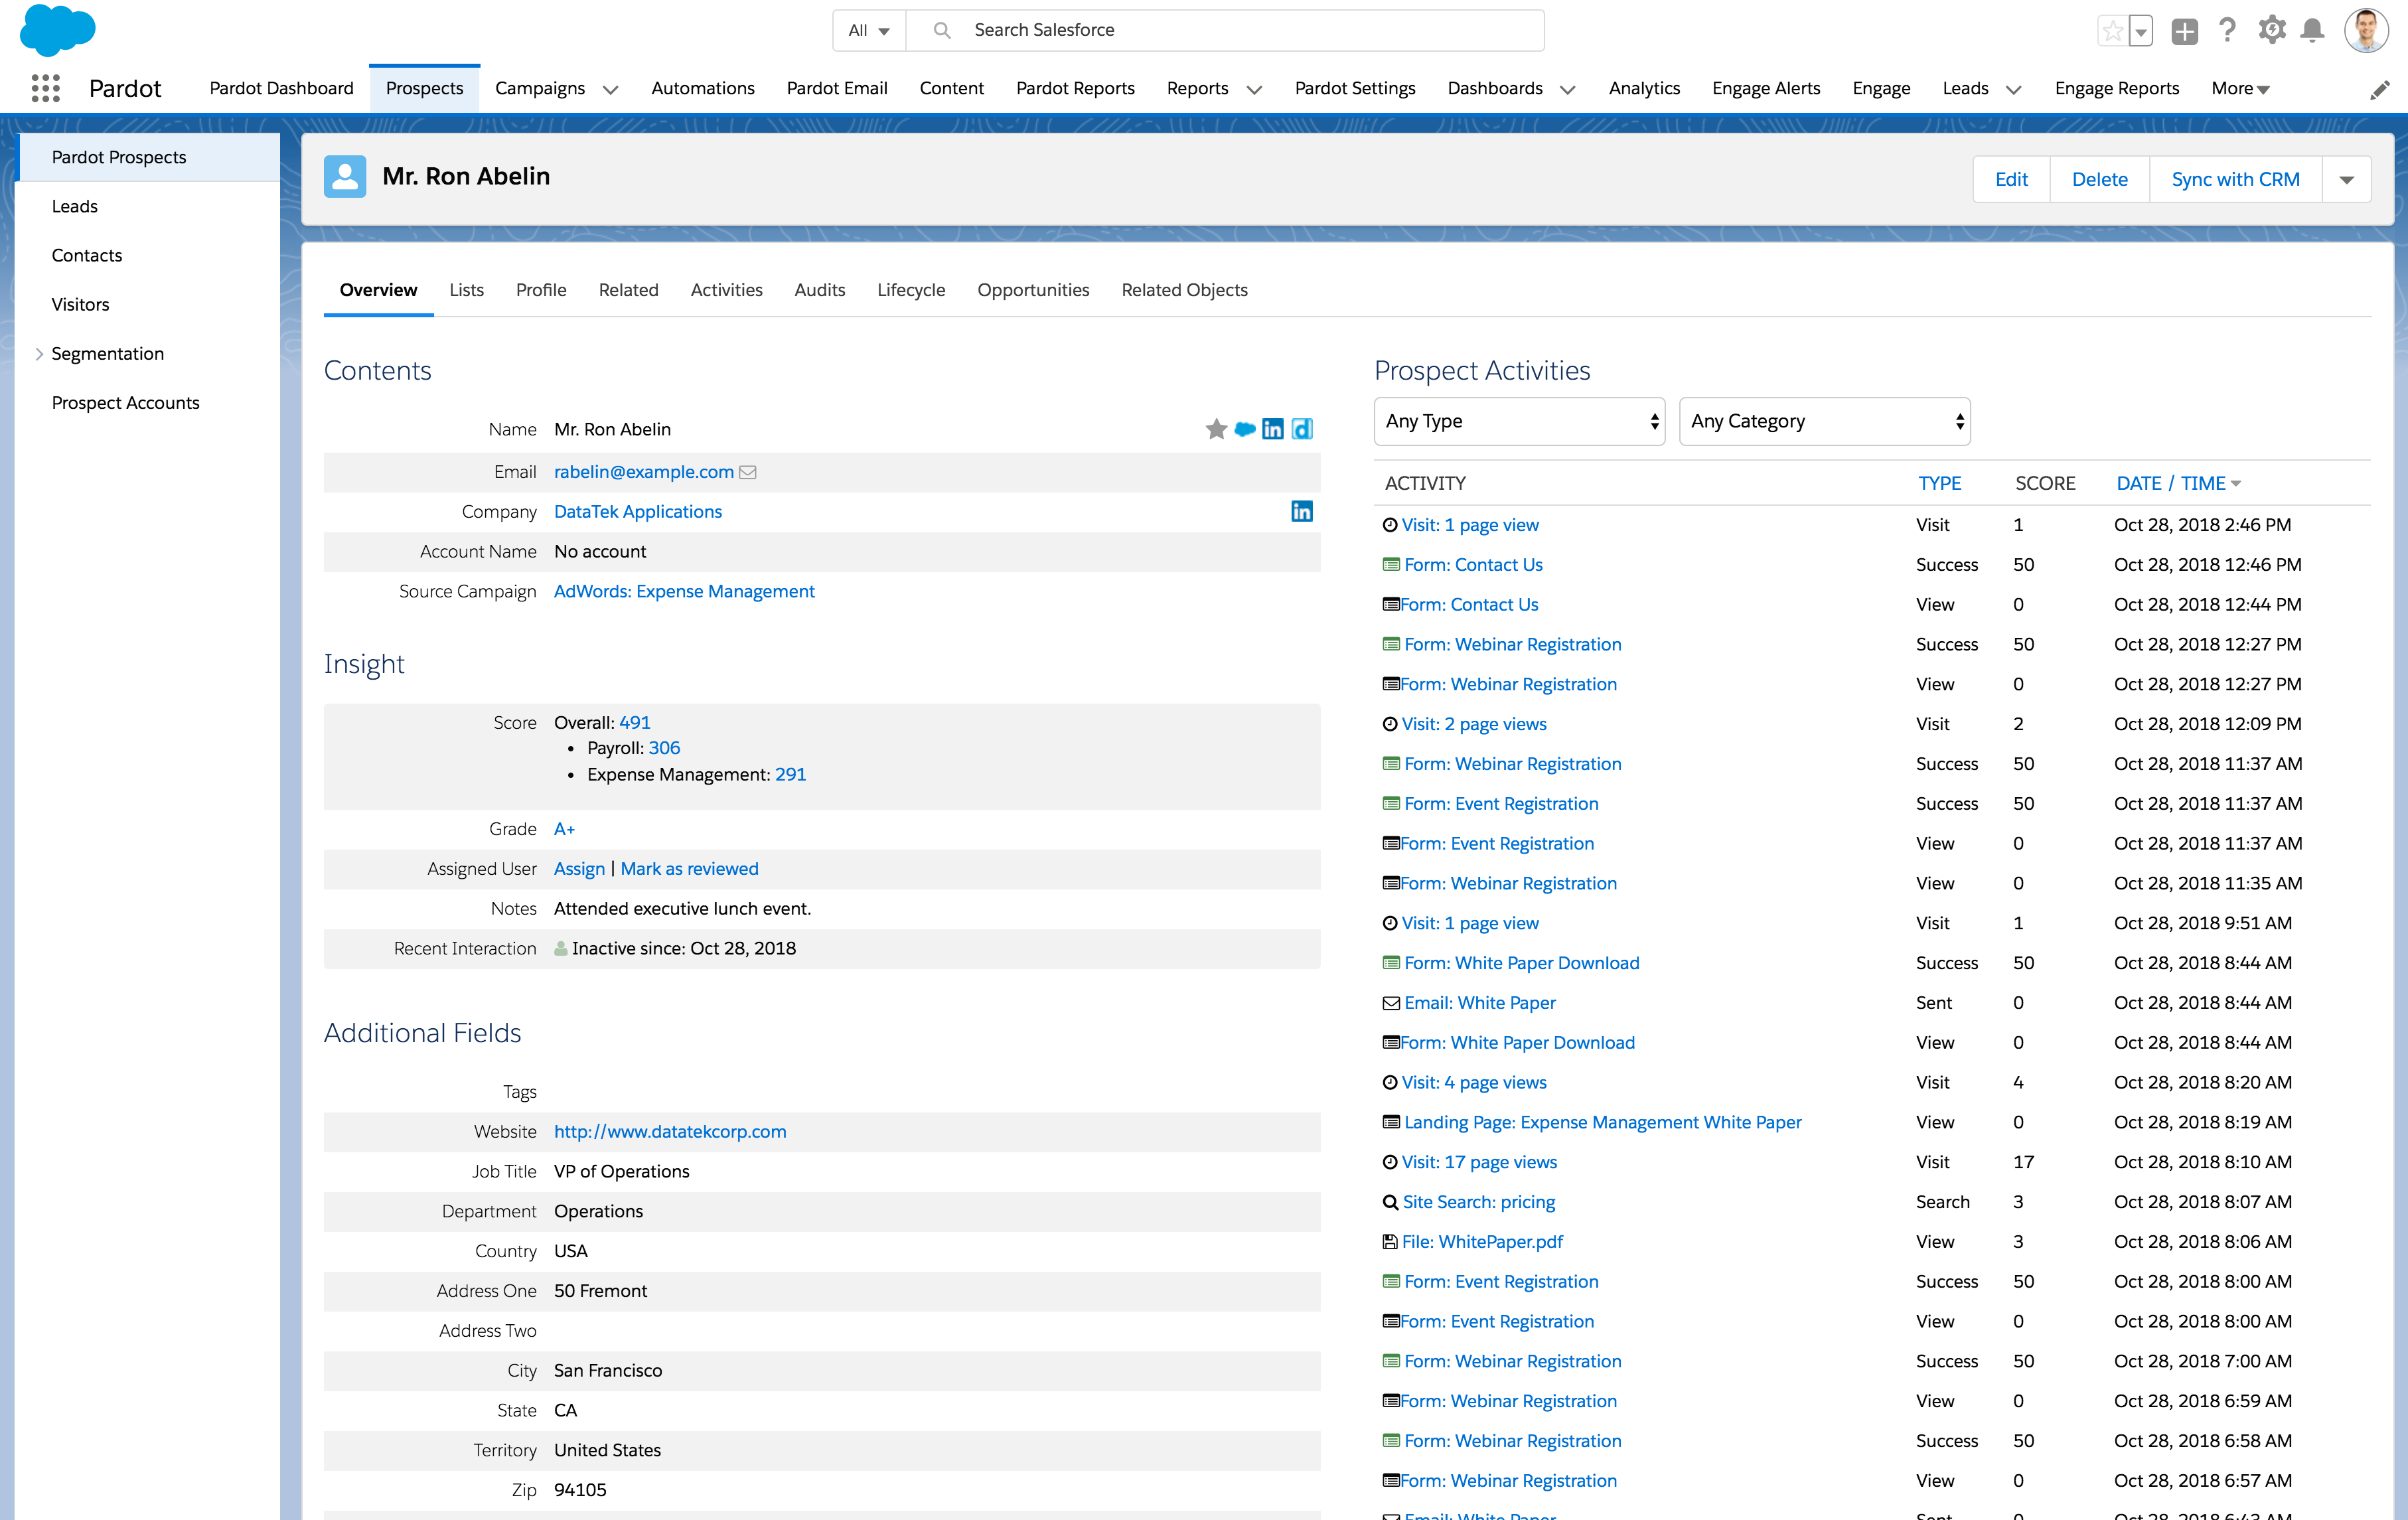Click the LinkedIn icon next to Company
Image resolution: width=2408 pixels, height=1520 pixels.
pyautogui.click(x=1301, y=511)
